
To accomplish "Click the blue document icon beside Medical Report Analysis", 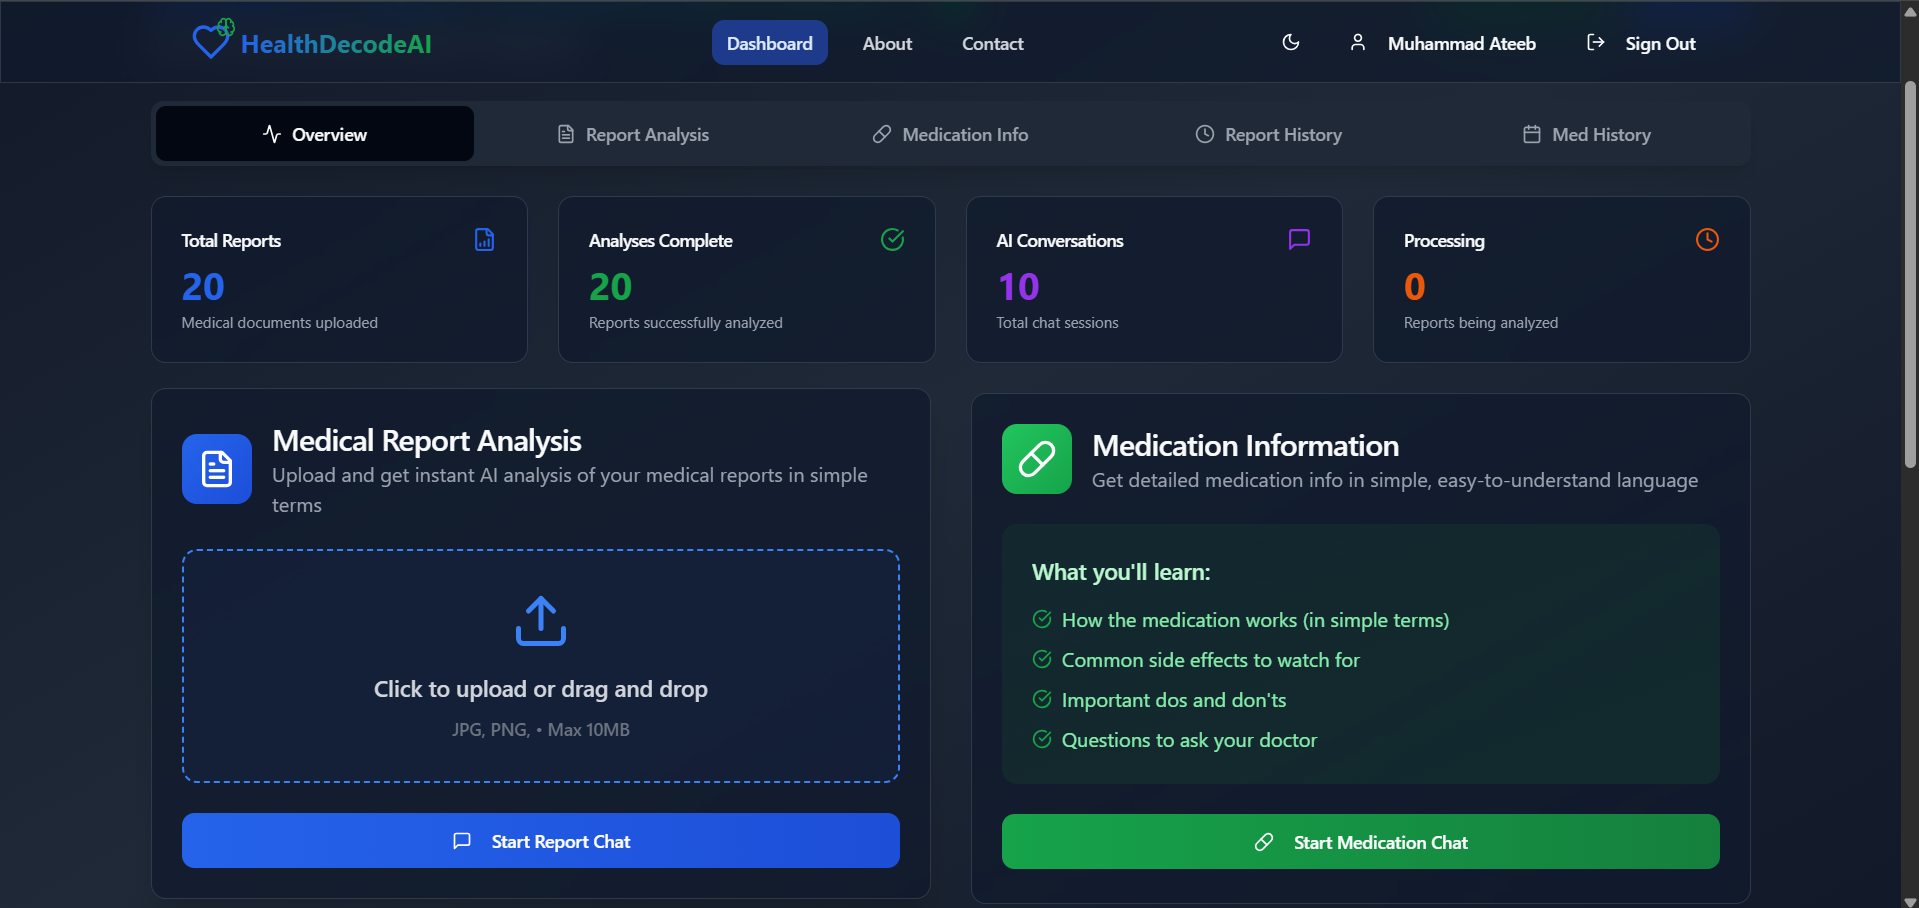I will 216,467.
